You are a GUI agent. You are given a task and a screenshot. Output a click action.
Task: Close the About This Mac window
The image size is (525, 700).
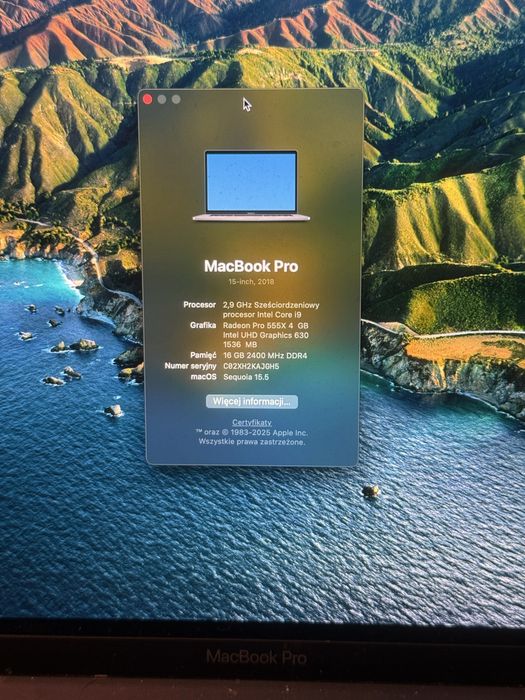point(147,99)
